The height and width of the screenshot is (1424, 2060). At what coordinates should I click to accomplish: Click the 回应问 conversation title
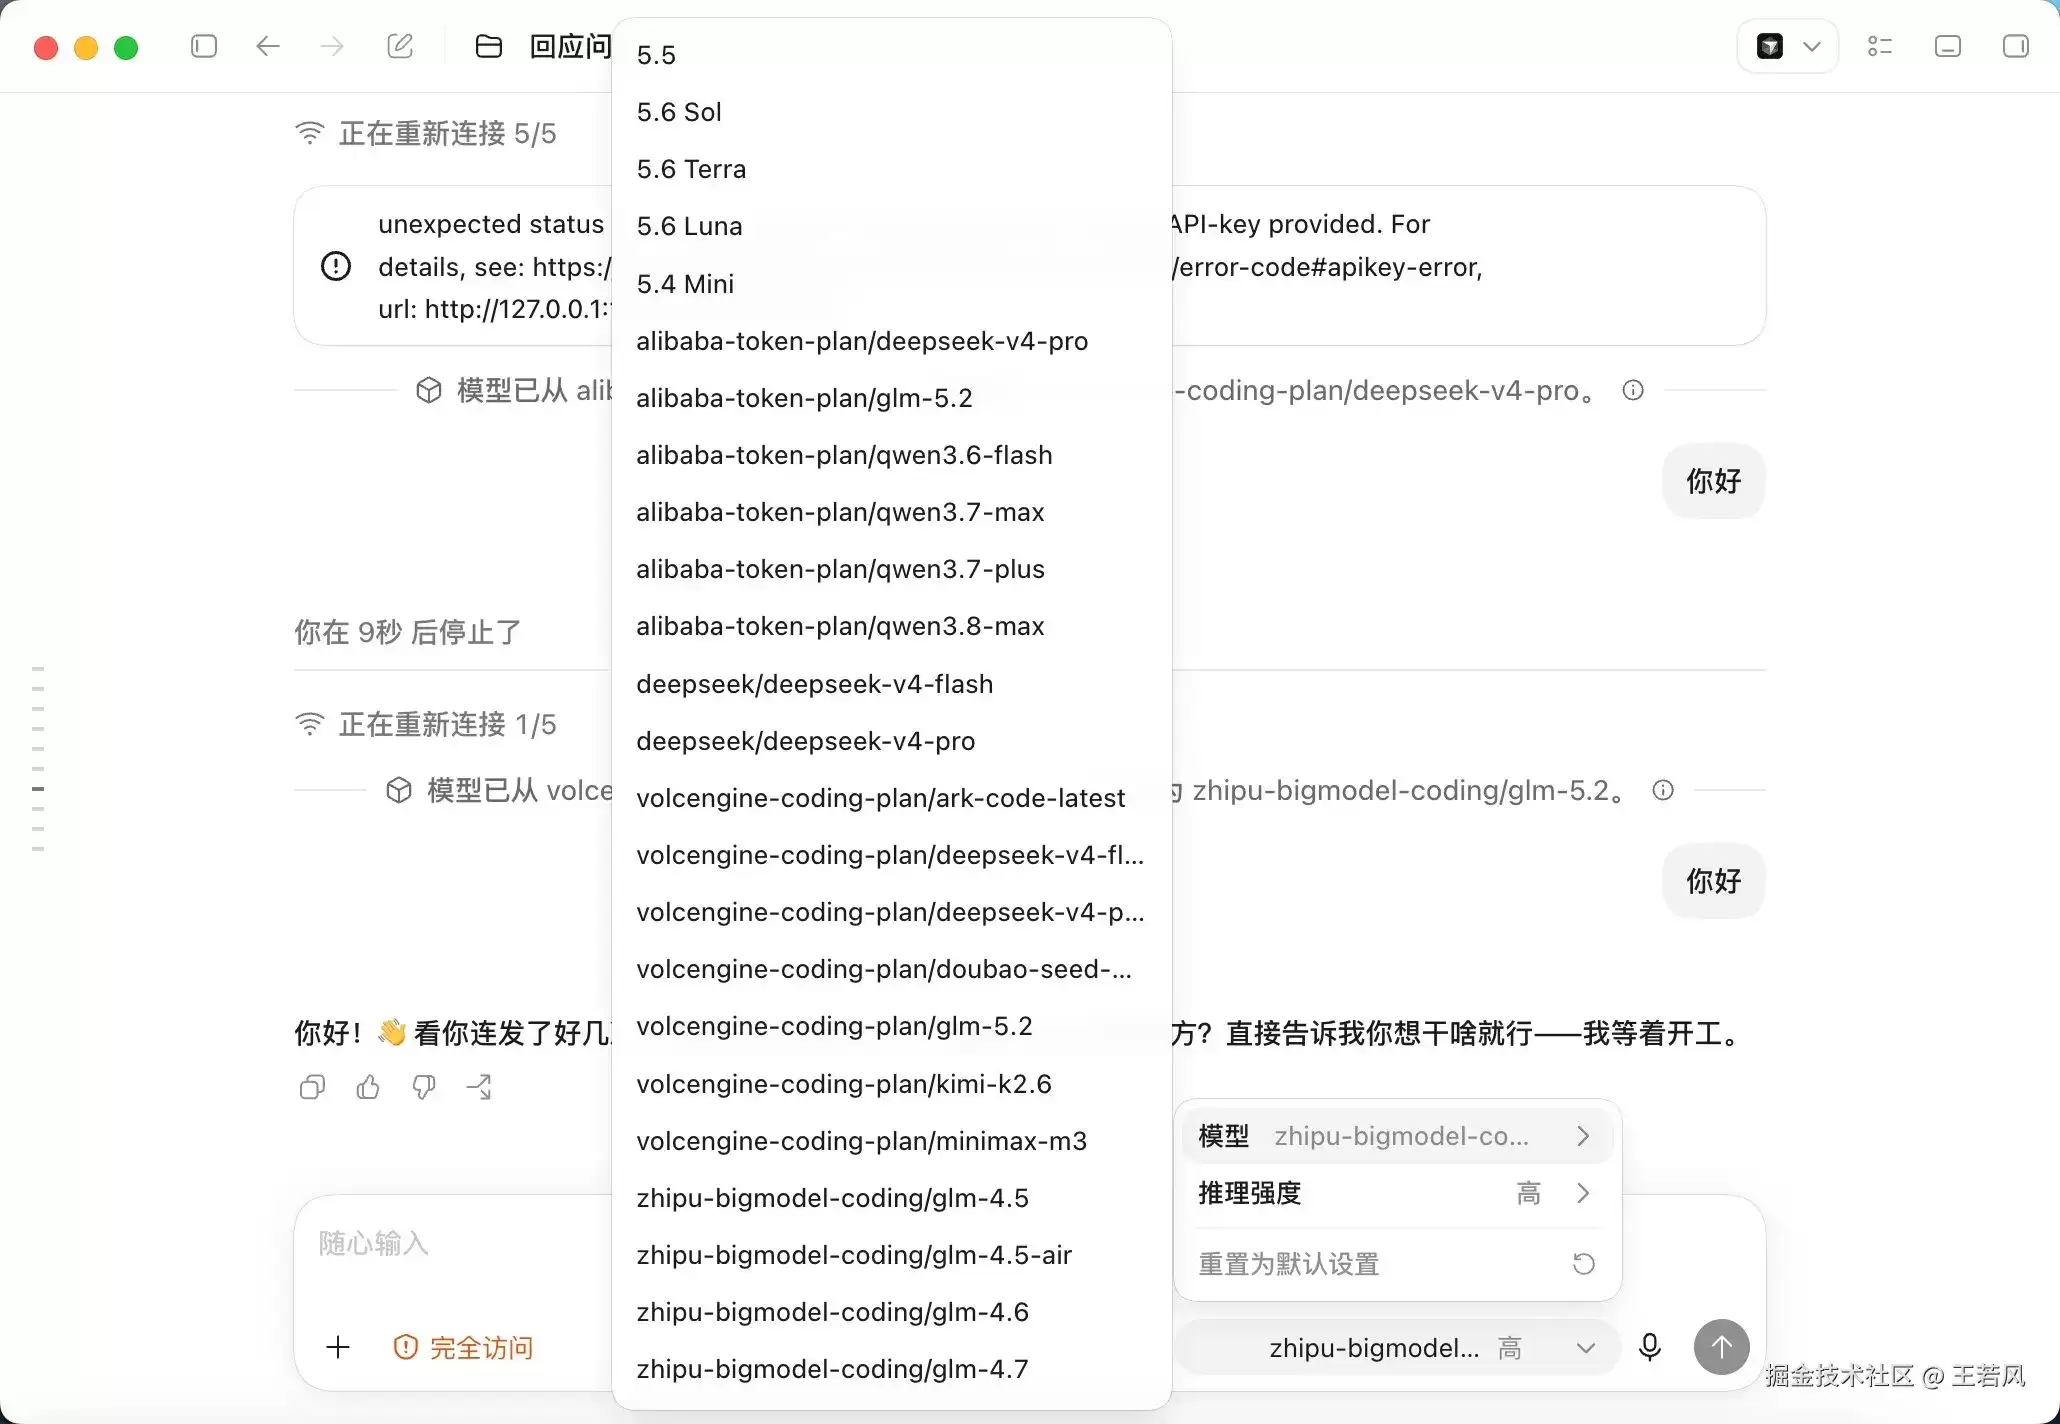pos(570,46)
